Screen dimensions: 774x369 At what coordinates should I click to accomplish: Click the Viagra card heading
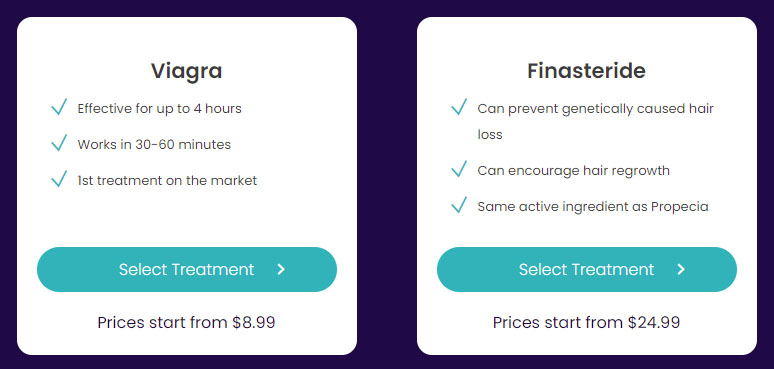(x=187, y=72)
